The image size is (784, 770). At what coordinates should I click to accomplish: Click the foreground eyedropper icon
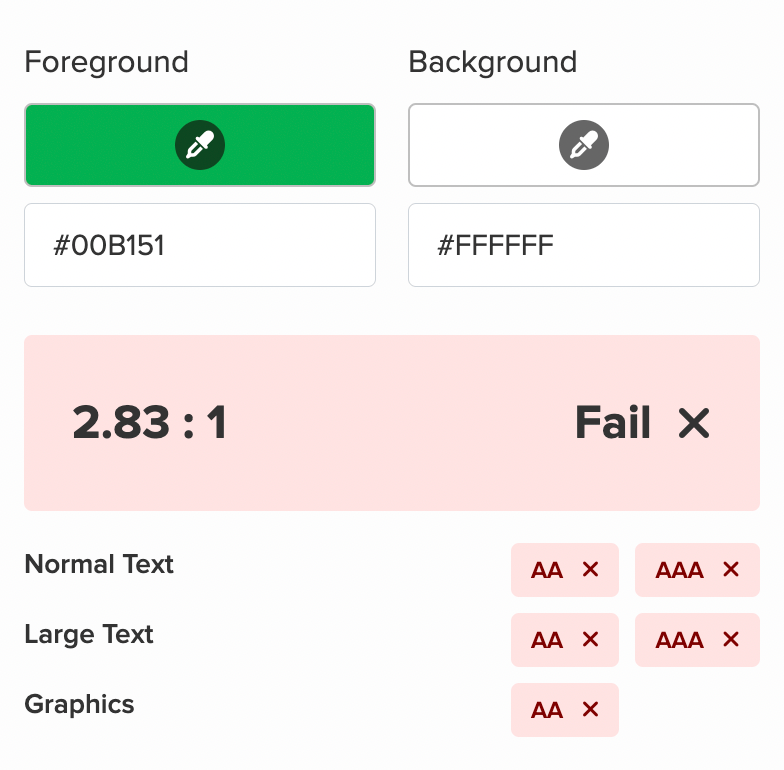tap(200, 145)
